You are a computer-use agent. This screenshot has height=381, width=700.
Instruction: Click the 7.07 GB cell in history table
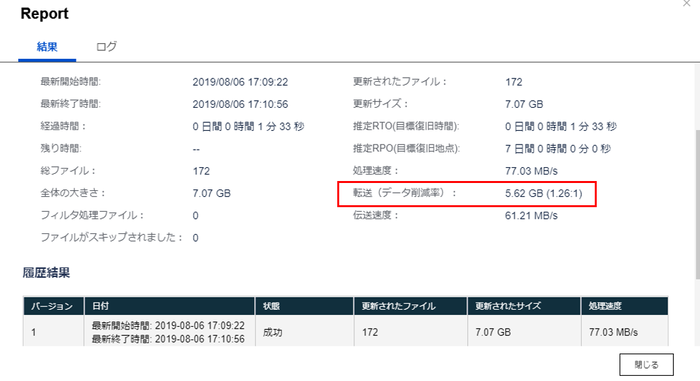tap(493, 332)
